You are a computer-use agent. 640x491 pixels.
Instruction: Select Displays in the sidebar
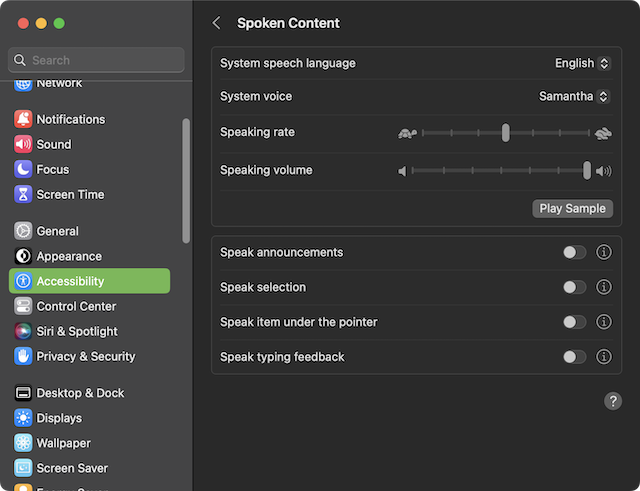point(59,418)
